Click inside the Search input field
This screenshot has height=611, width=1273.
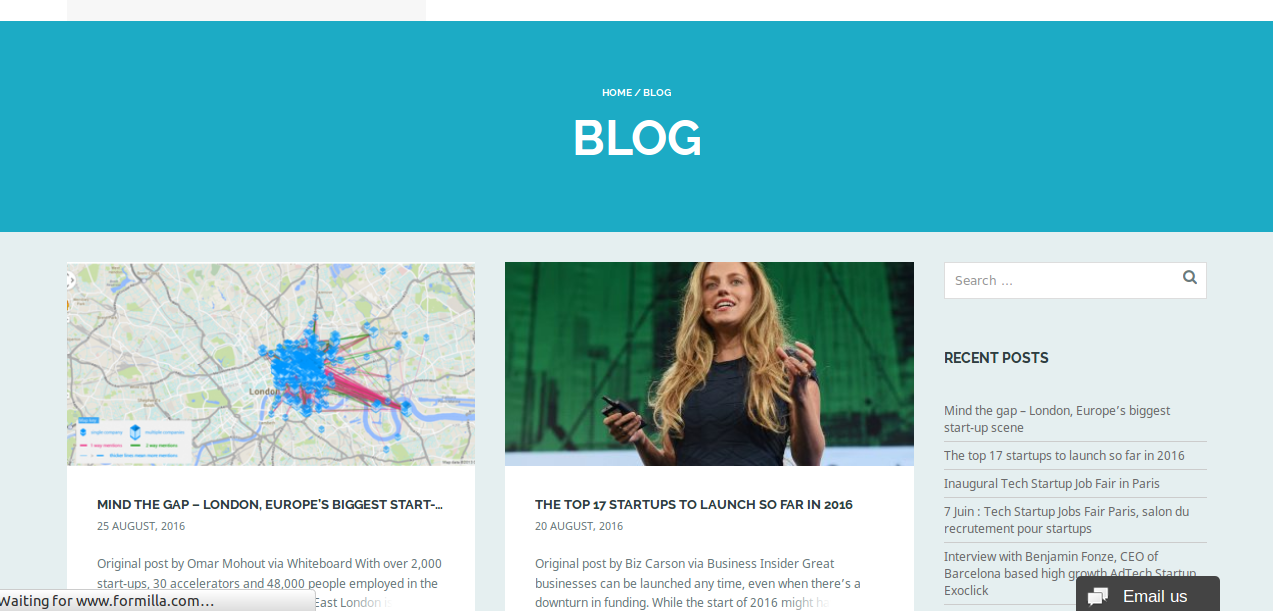pyautogui.click(x=1062, y=280)
